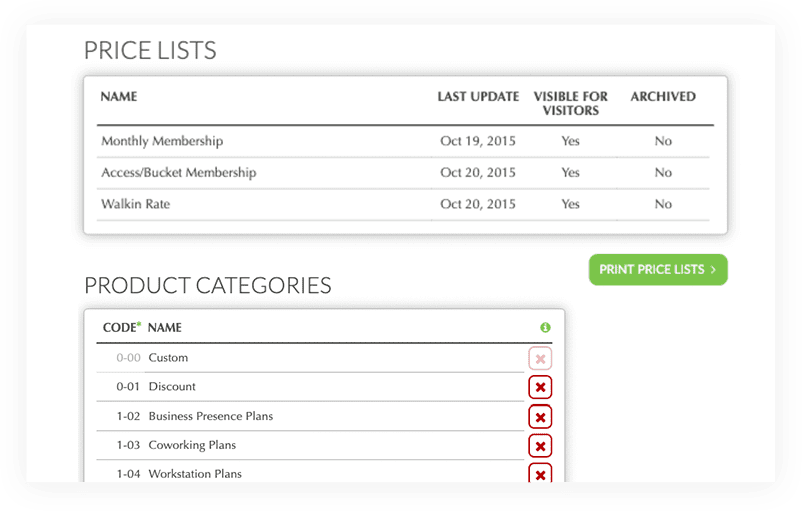Click the Code column header in categories
The width and height of the screenshot is (802, 511).
[120, 327]
